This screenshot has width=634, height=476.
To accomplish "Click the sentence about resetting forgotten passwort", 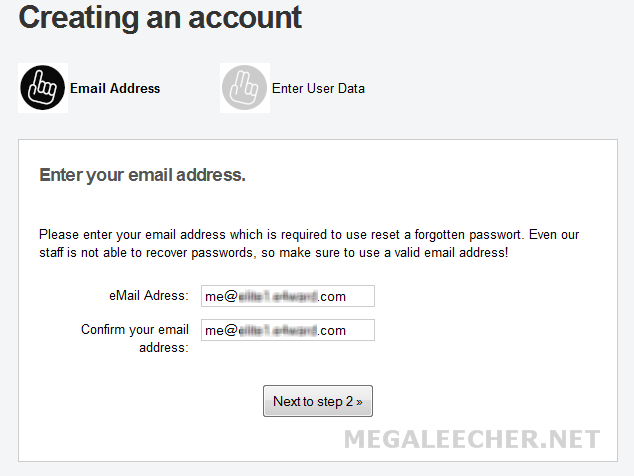I will tap(282, 235).
